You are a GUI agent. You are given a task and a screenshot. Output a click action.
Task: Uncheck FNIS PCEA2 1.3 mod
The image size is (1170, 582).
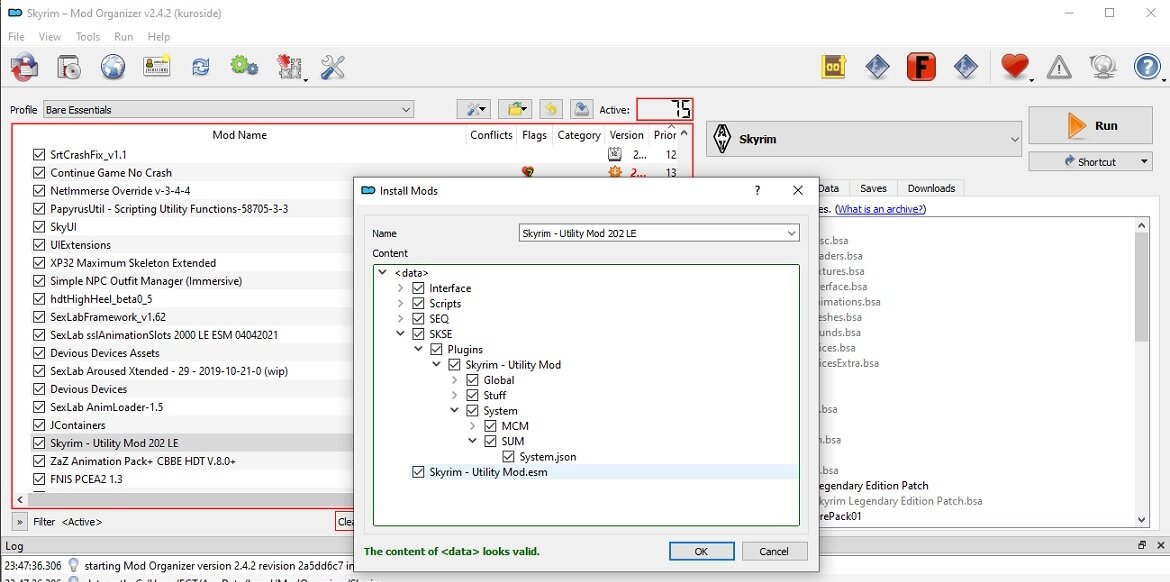[40, 479]
